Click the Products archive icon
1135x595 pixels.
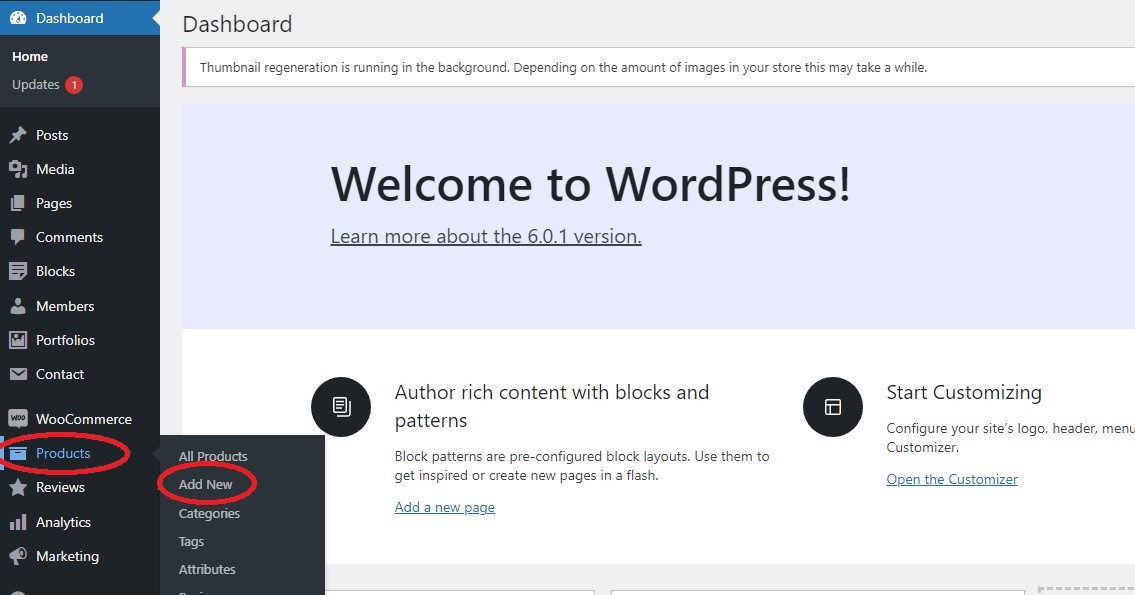pos(18,454)
